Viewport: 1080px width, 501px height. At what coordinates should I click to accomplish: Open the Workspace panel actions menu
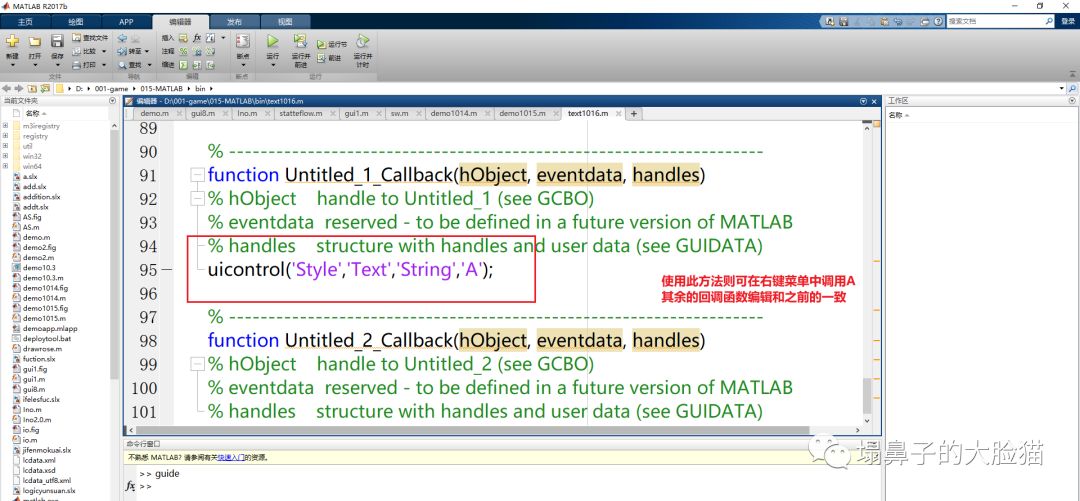tap(1074, 101)
